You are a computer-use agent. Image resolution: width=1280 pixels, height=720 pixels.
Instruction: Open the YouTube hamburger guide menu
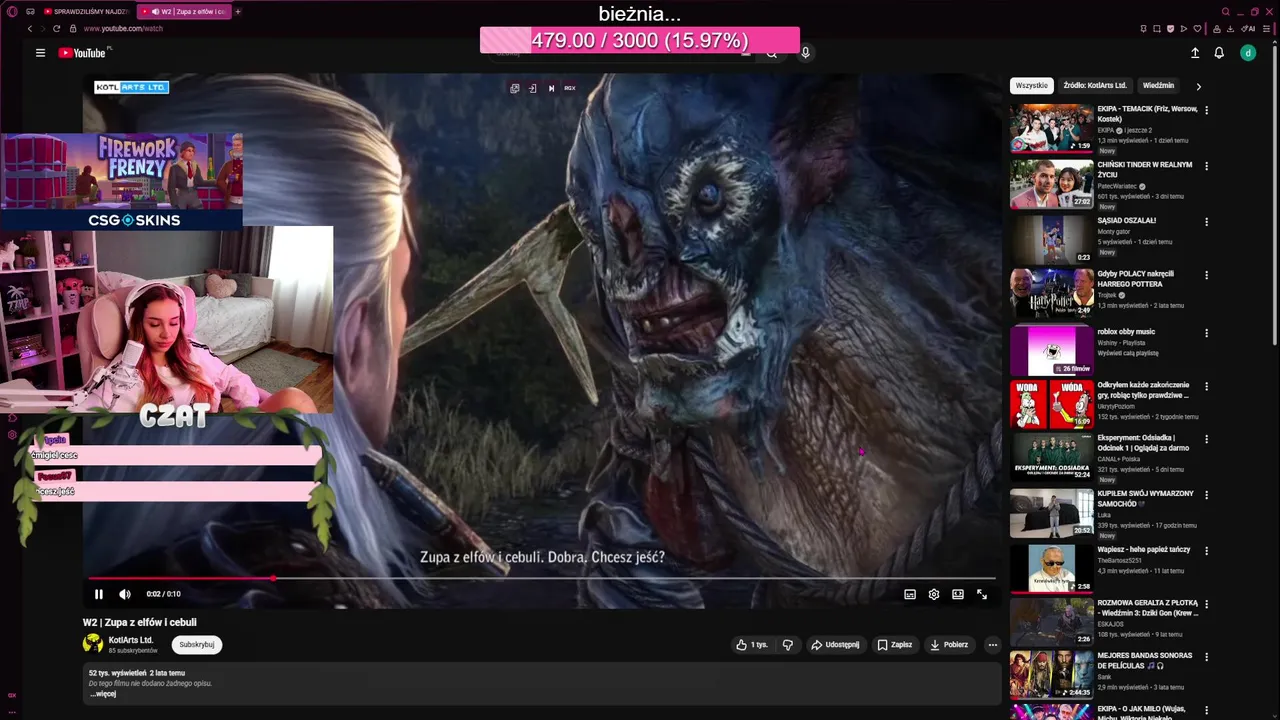click(x=40, y=53)
